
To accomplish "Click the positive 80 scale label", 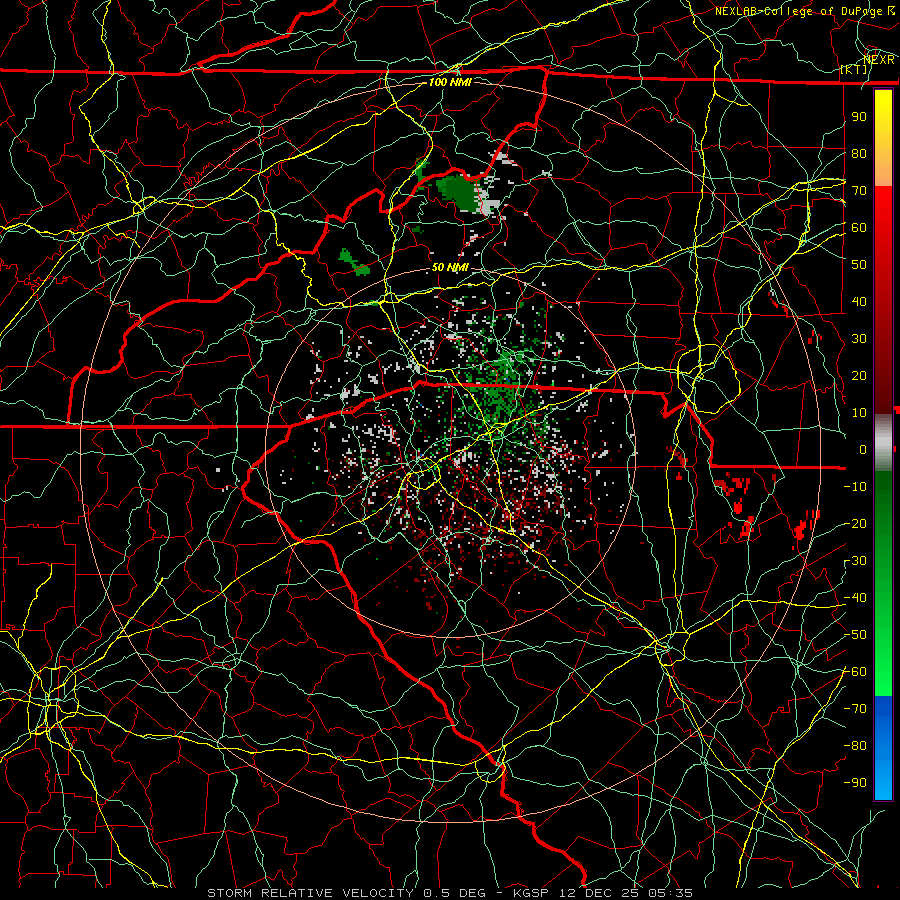I will 859,154.
